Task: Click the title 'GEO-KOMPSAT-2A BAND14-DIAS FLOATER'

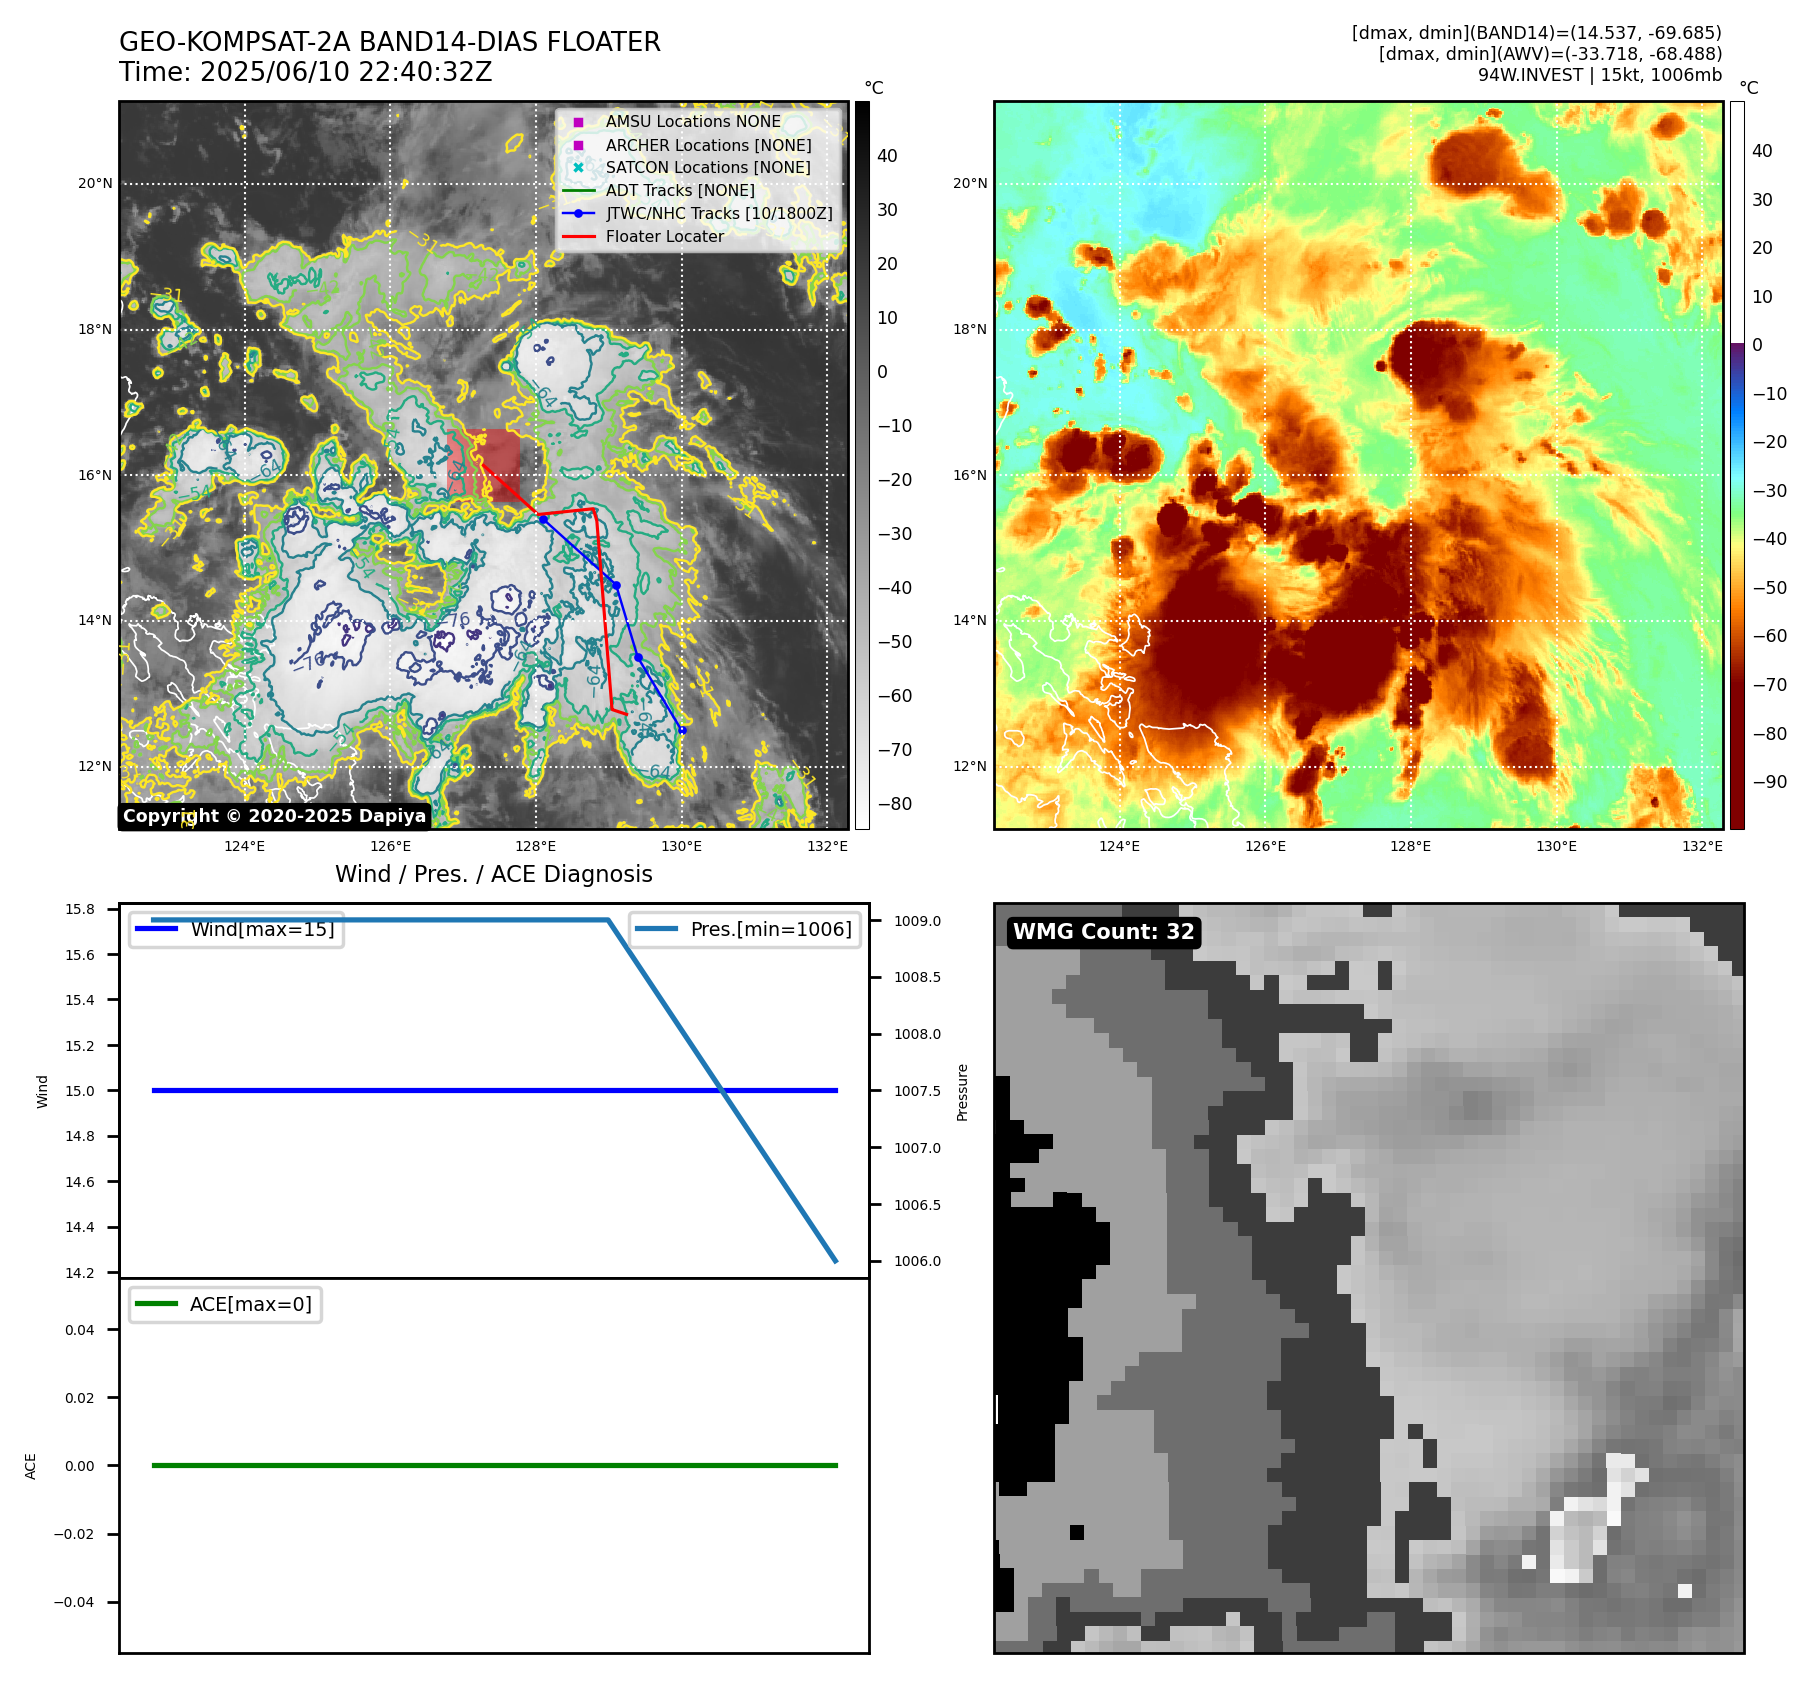Action: [x=390, y=42]
